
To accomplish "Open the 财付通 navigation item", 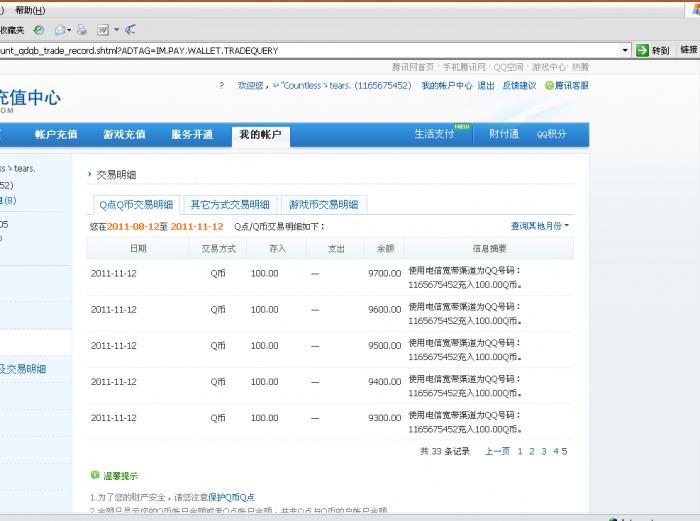I will pos(504,133).
